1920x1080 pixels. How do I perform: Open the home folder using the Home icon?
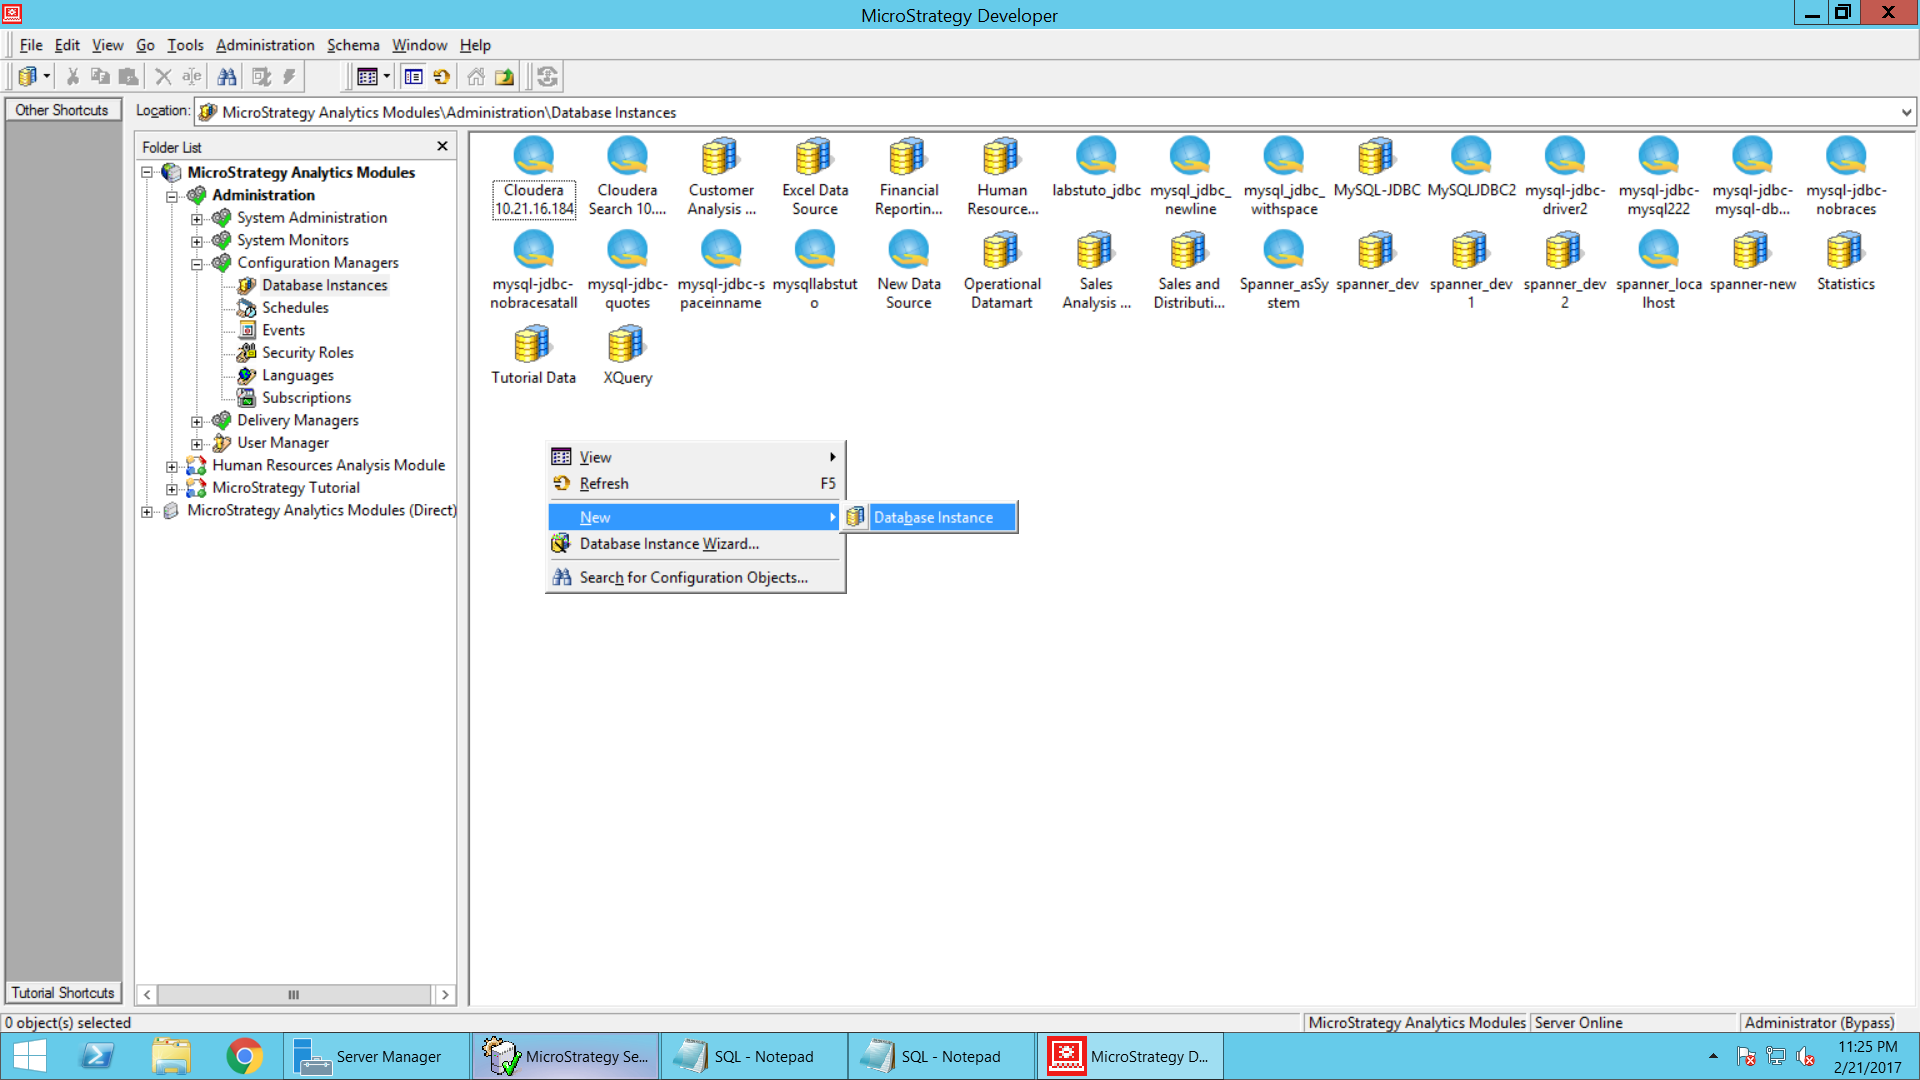(x=476, y=76)
